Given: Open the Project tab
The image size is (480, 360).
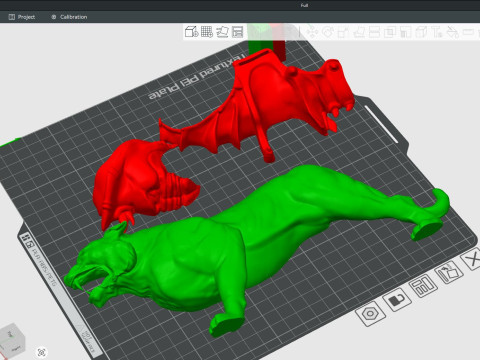Looking at the screenshot, I should [x=21, y=17].
